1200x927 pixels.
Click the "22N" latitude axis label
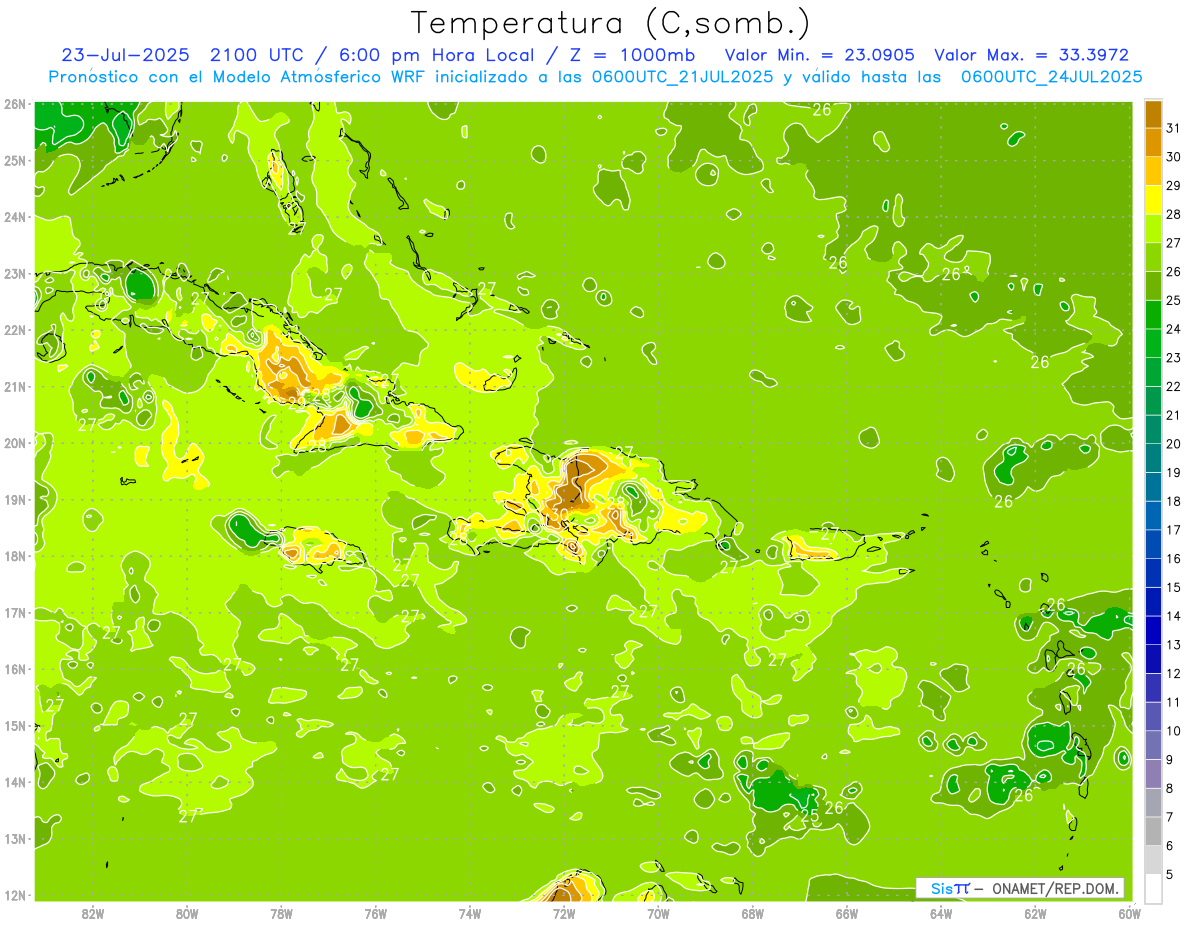[14, 330]
